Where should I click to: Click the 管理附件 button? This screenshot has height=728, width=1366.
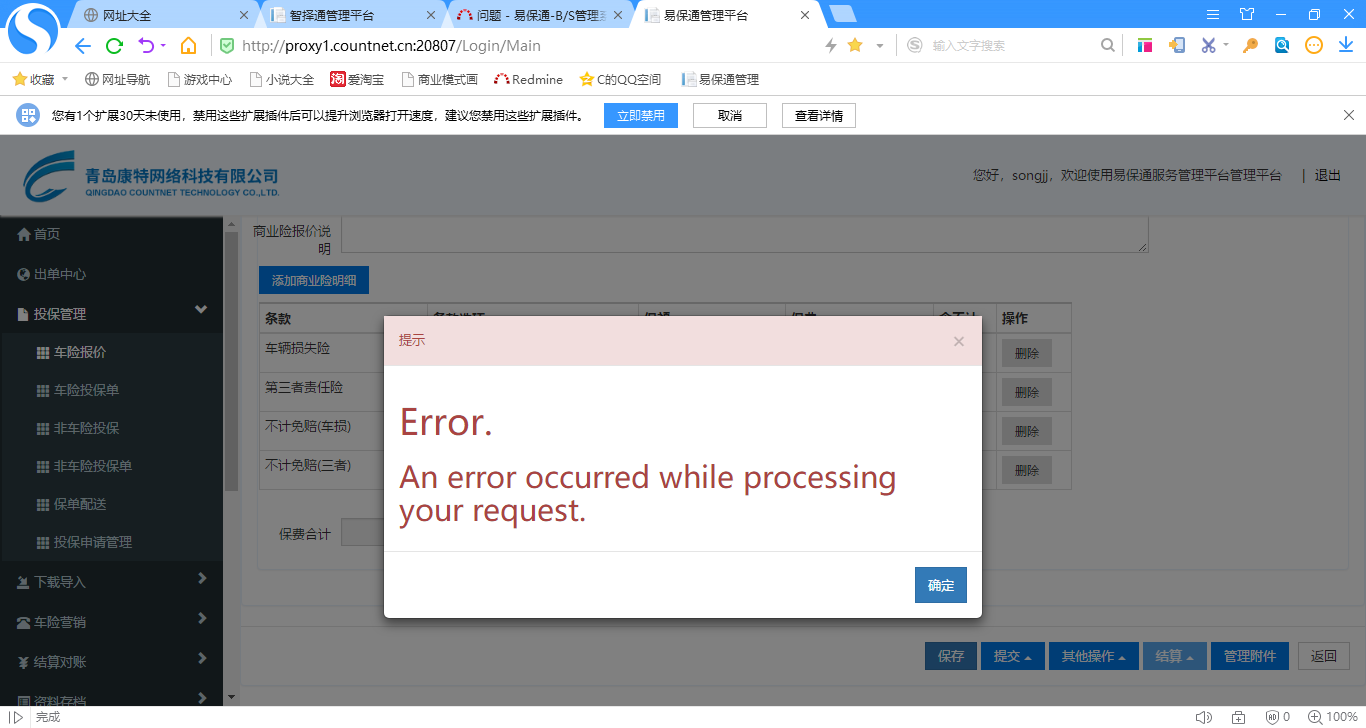click(1250, 656)
